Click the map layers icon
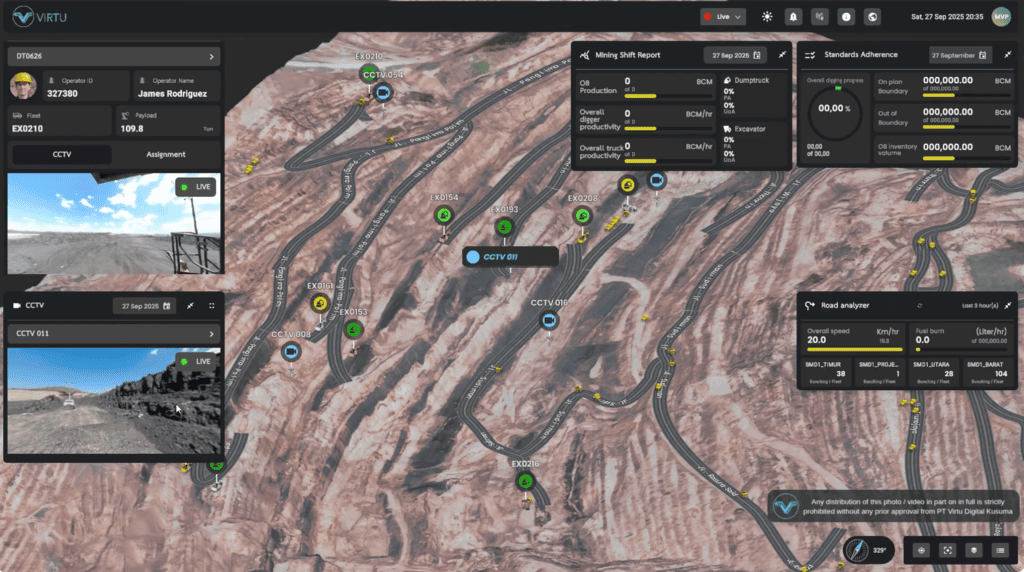This screenshot has height=572, width=1024. (x=973, y=549)
